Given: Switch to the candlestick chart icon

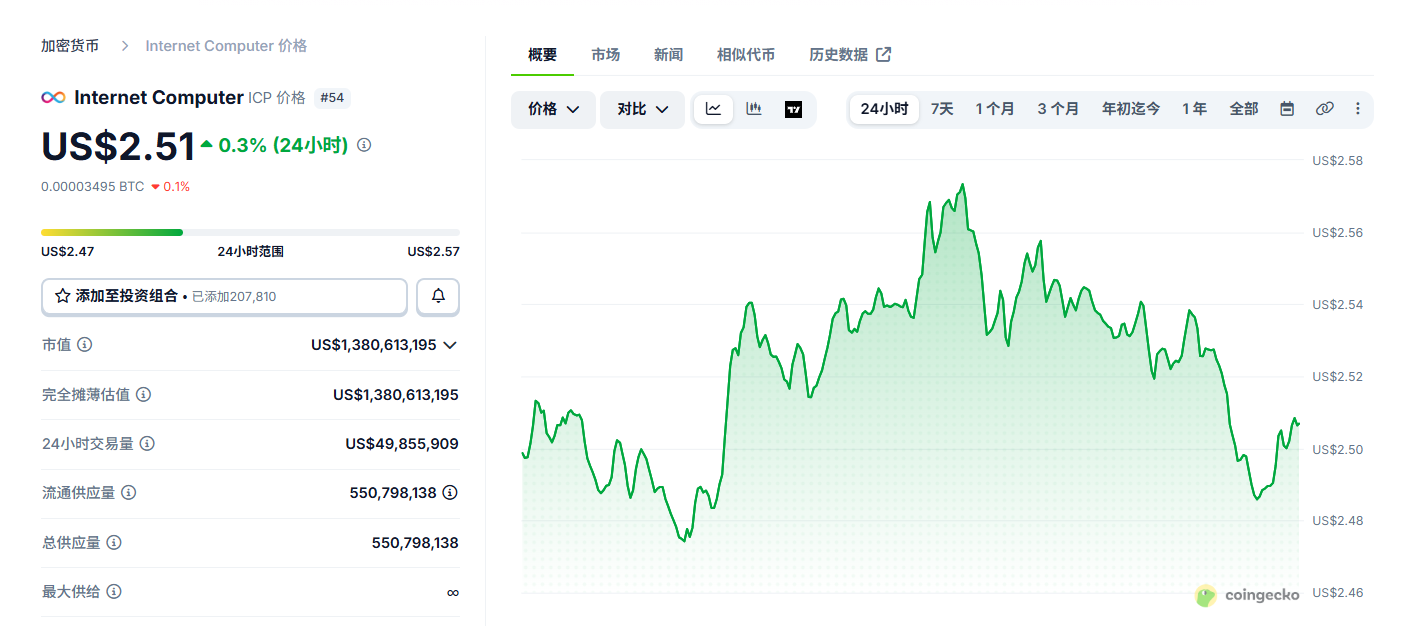Looking at the screenshot, I should 754,109.
